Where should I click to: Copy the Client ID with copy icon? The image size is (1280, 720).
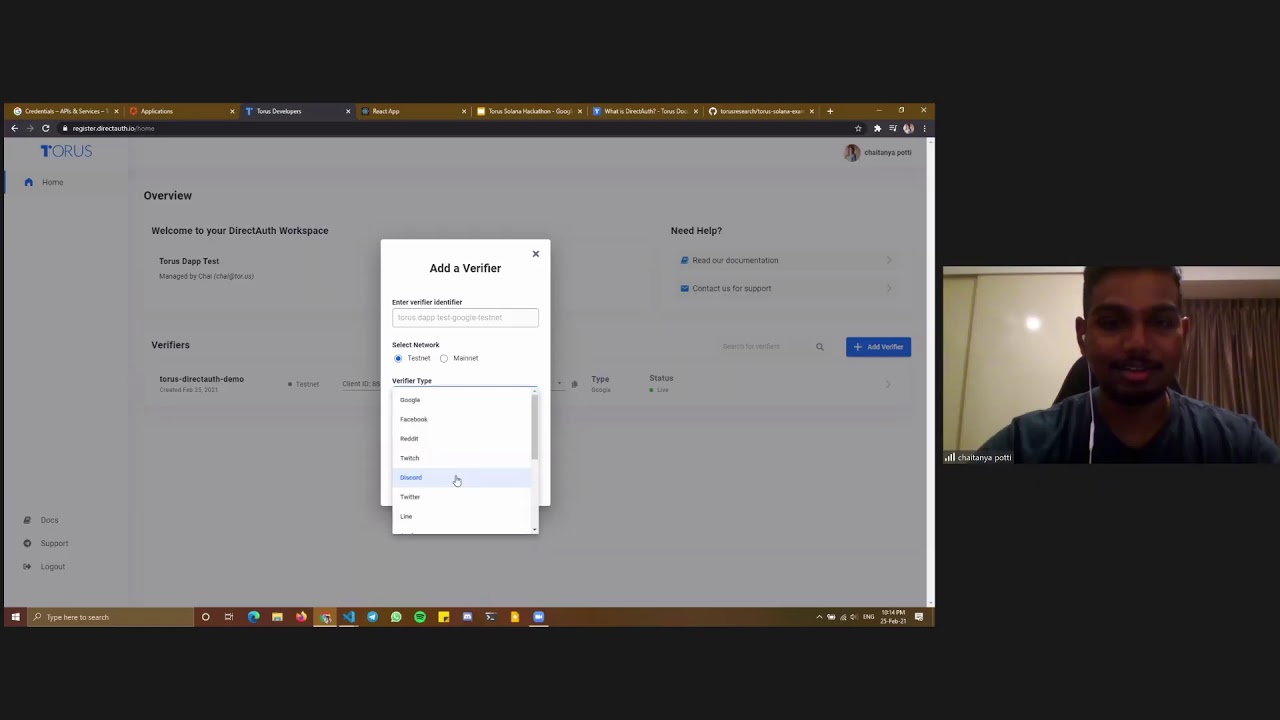pos(574,384)
